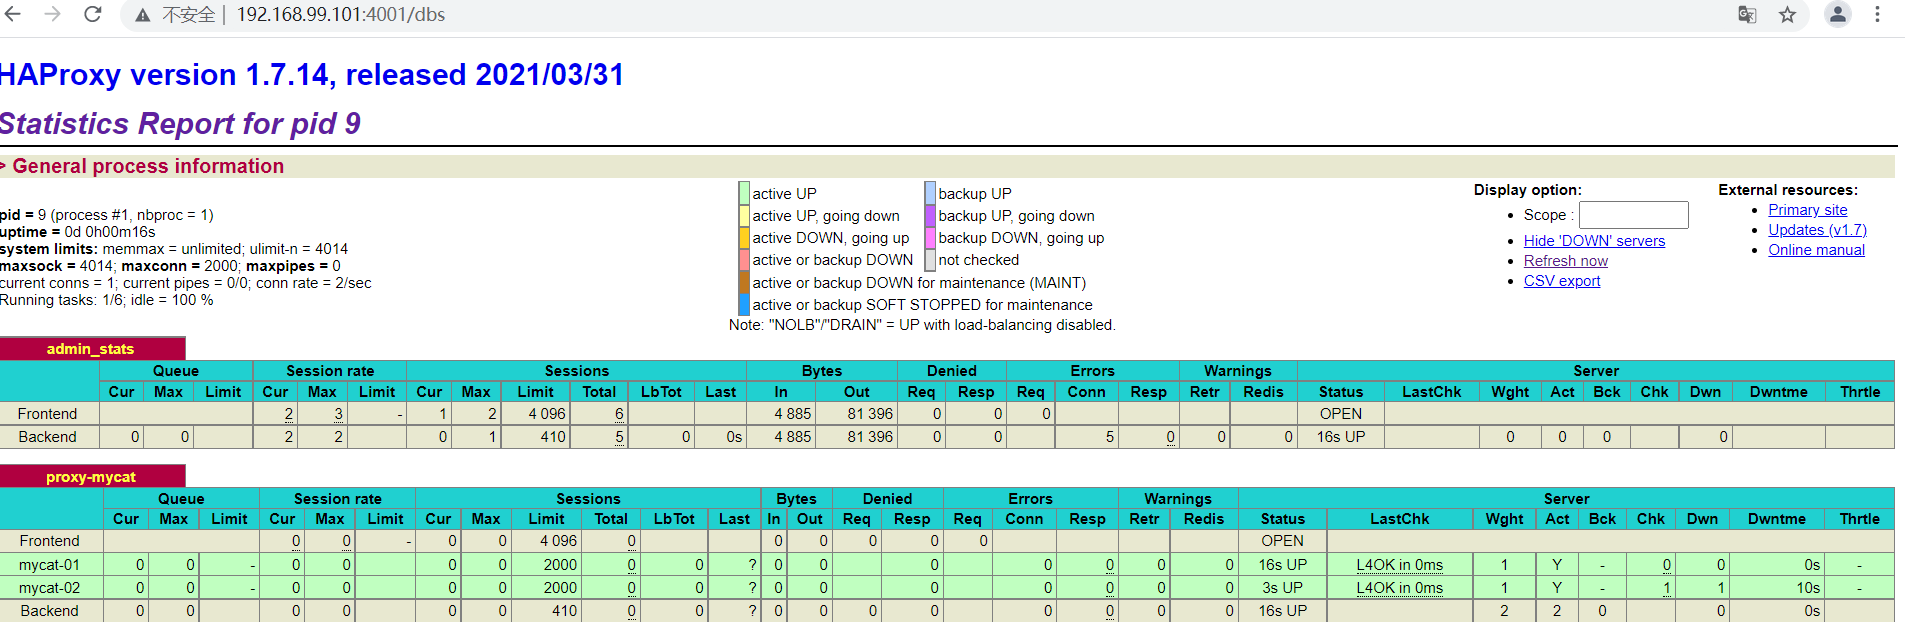Open the browser three-dot menu
Screen dimensions: 1905x622
(x=1877, y=15)
